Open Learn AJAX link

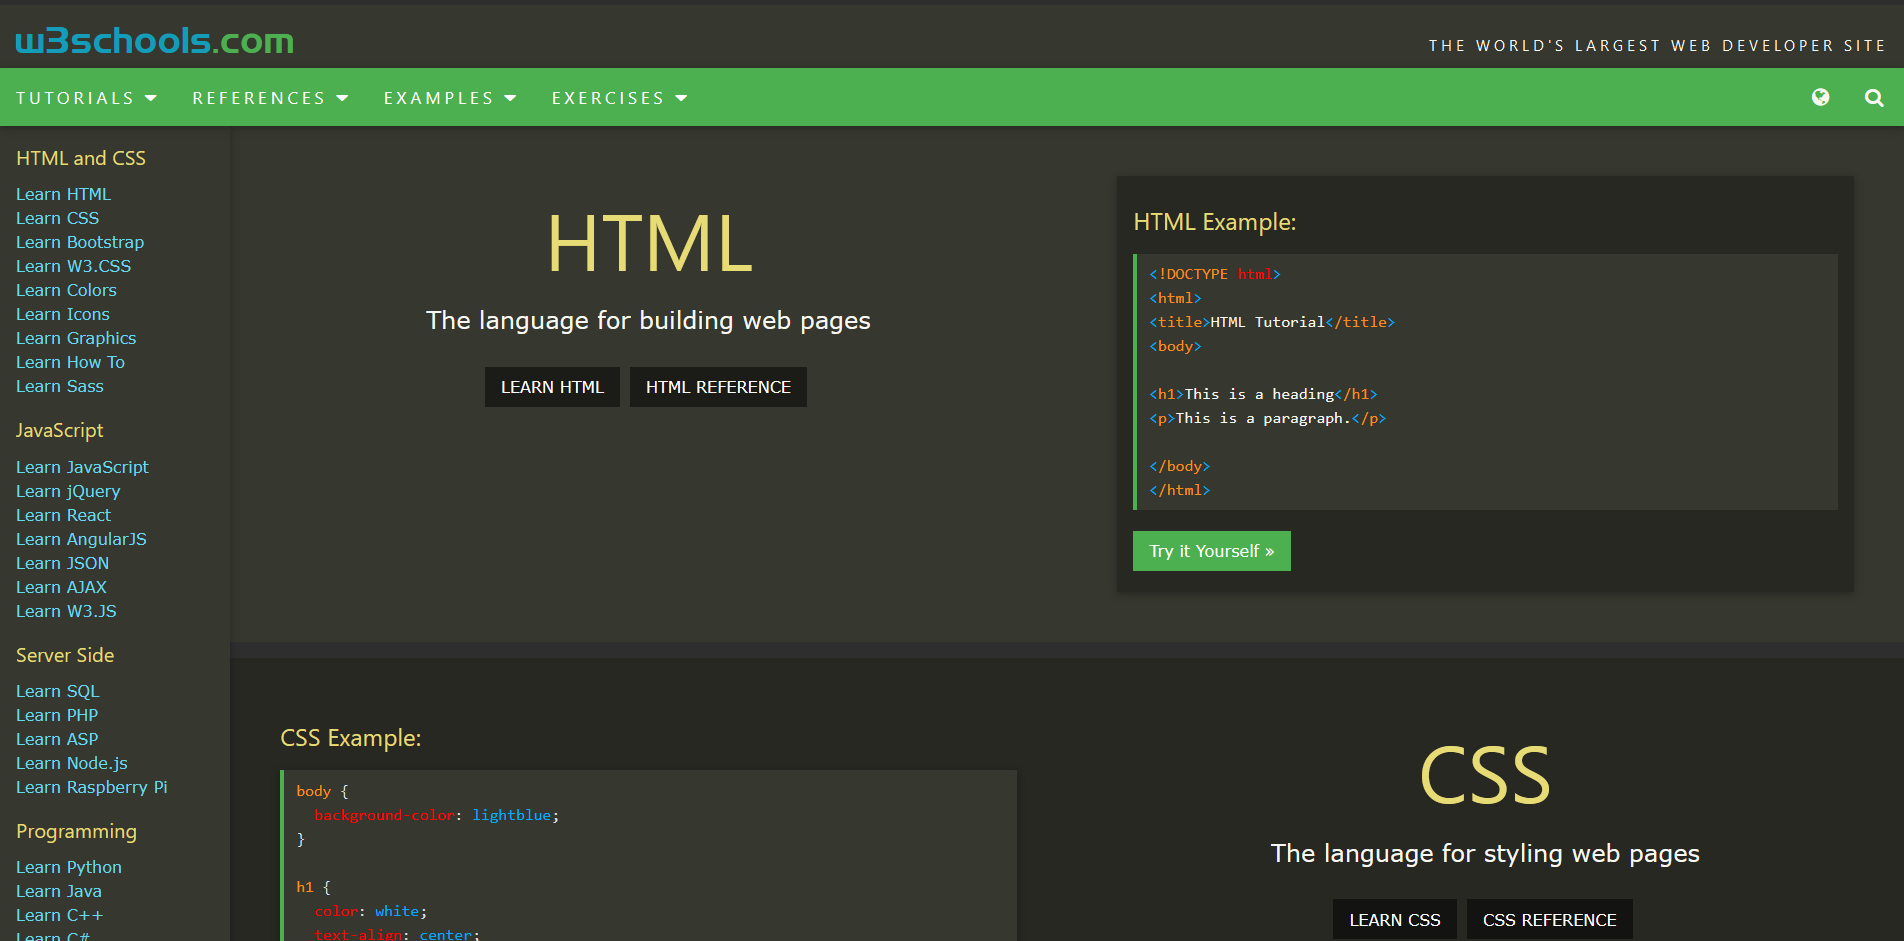(61, 587)
